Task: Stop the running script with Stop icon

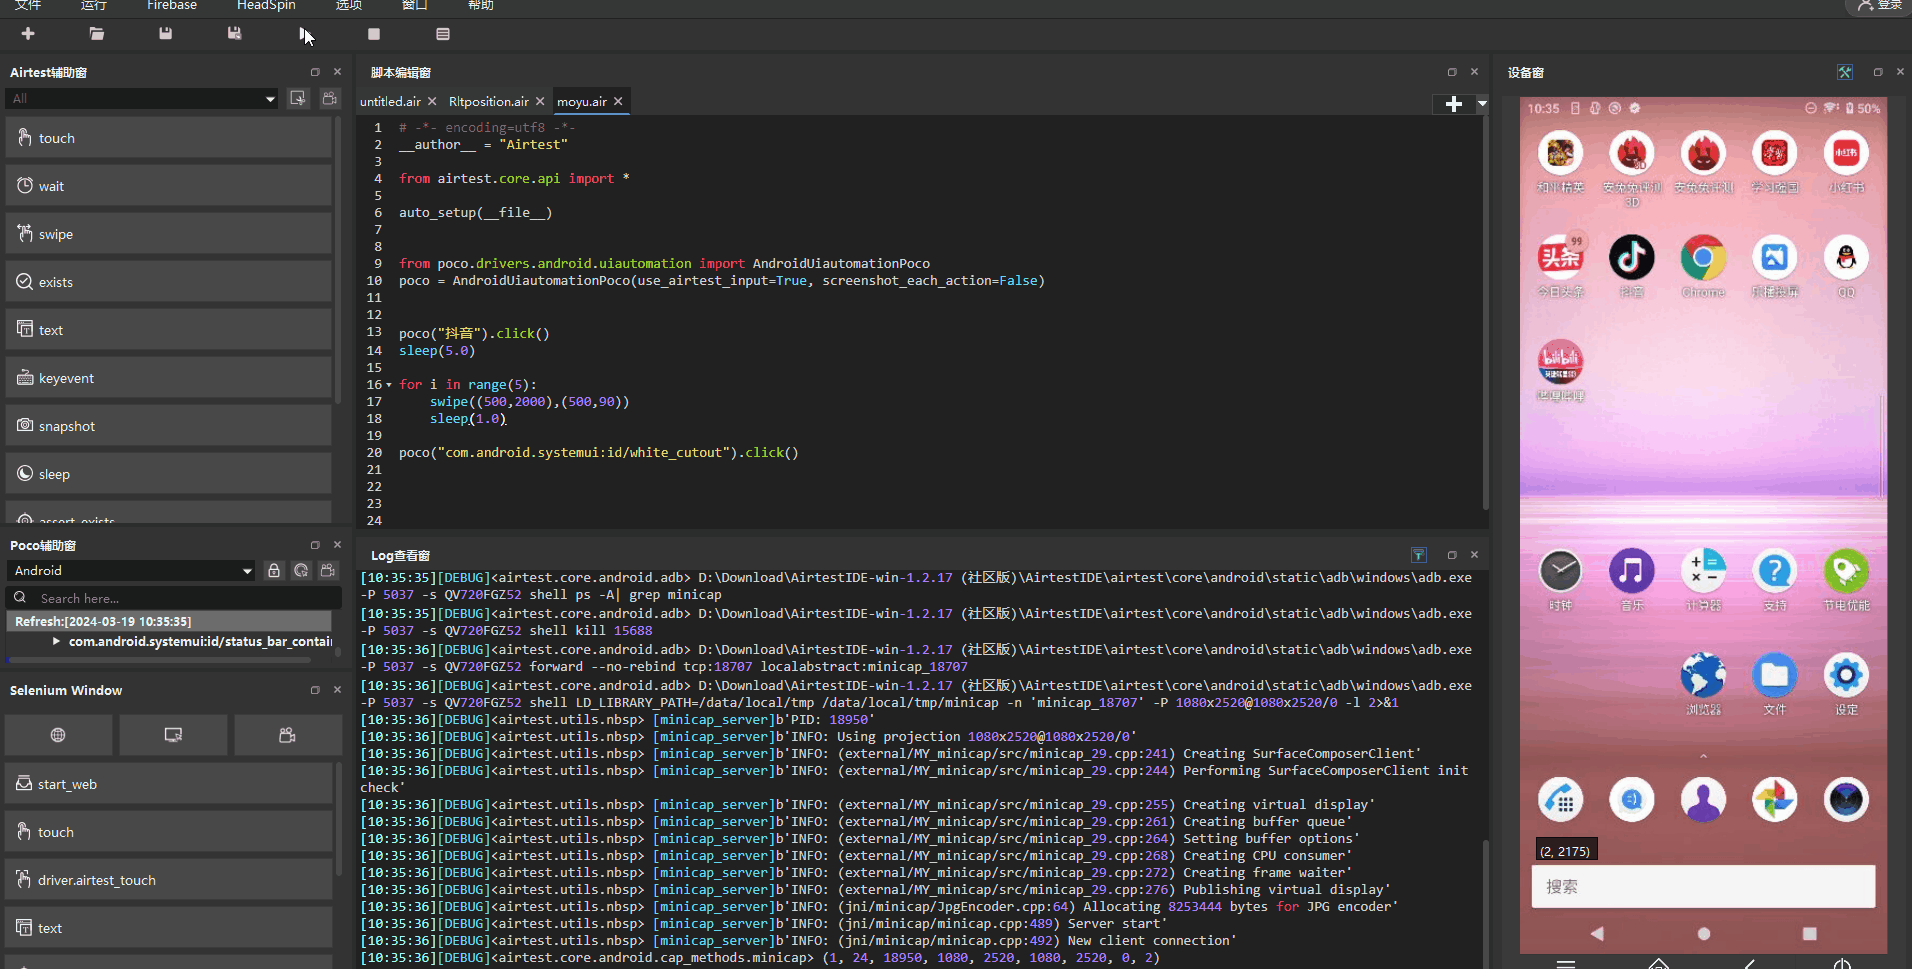Action: click(x=374, y=34)
